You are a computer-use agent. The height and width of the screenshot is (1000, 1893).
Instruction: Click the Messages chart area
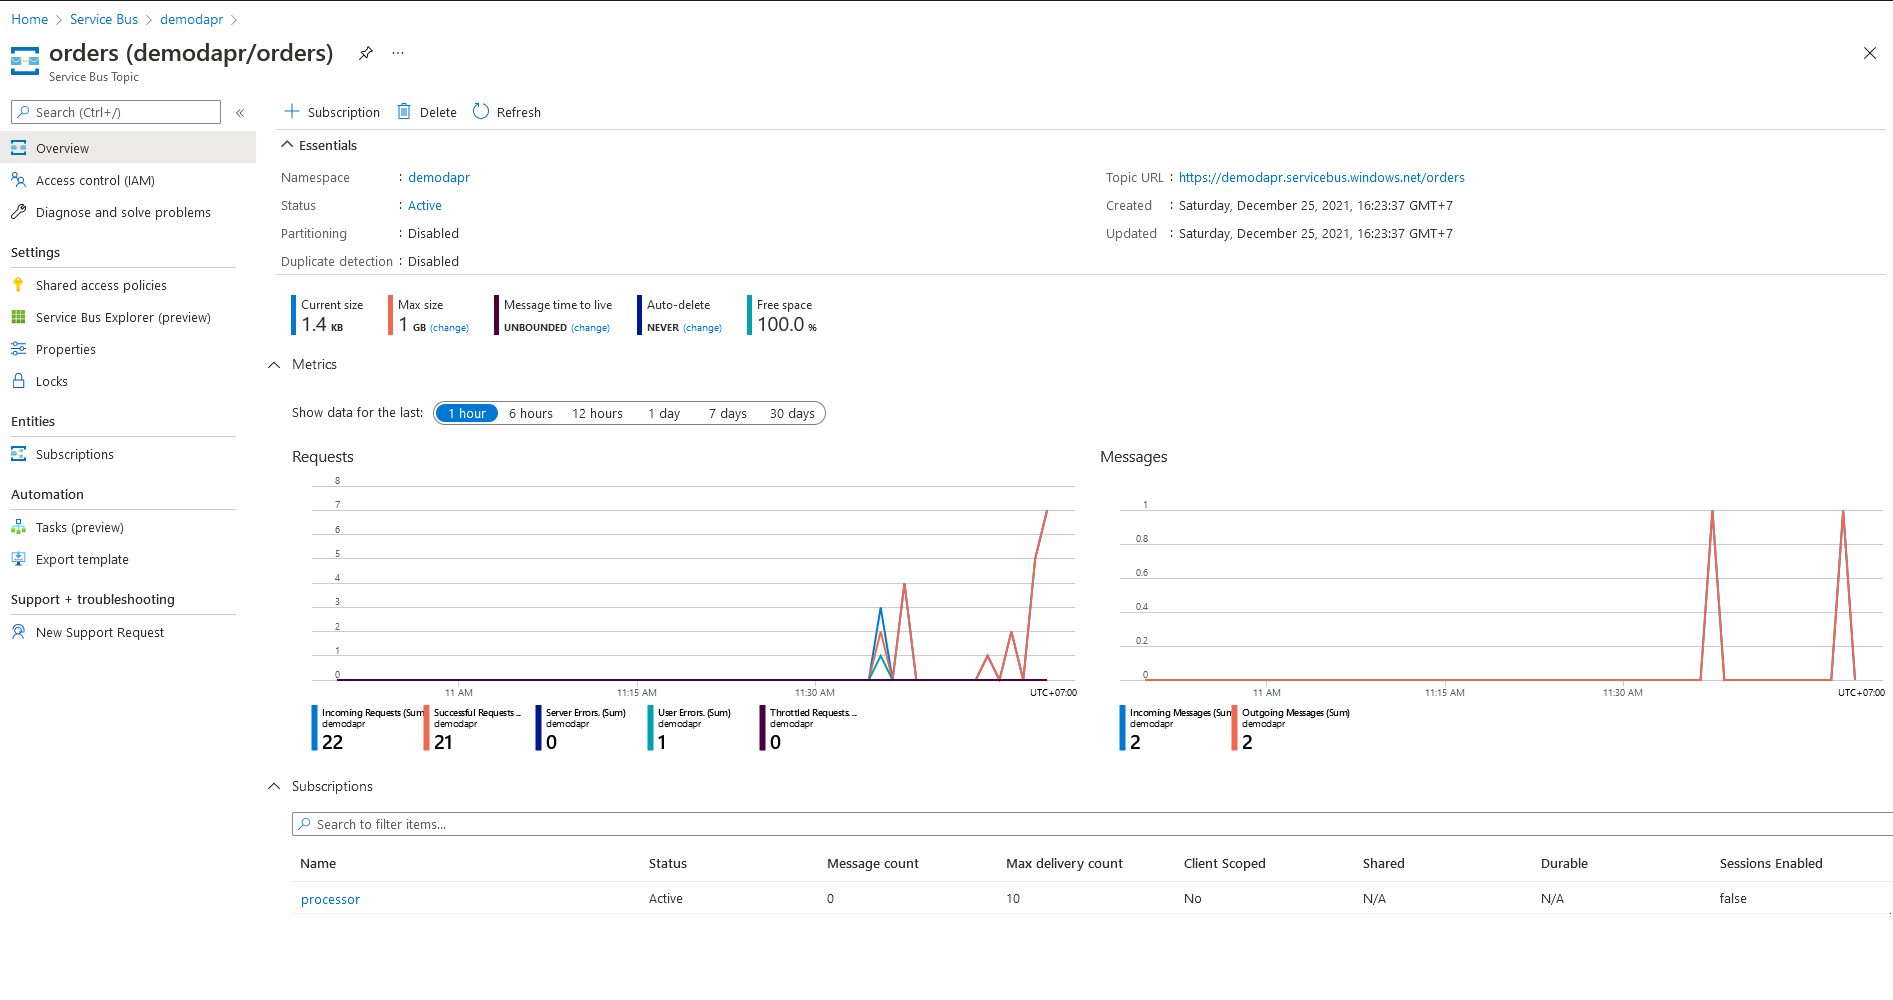[x=1501, y=590]
